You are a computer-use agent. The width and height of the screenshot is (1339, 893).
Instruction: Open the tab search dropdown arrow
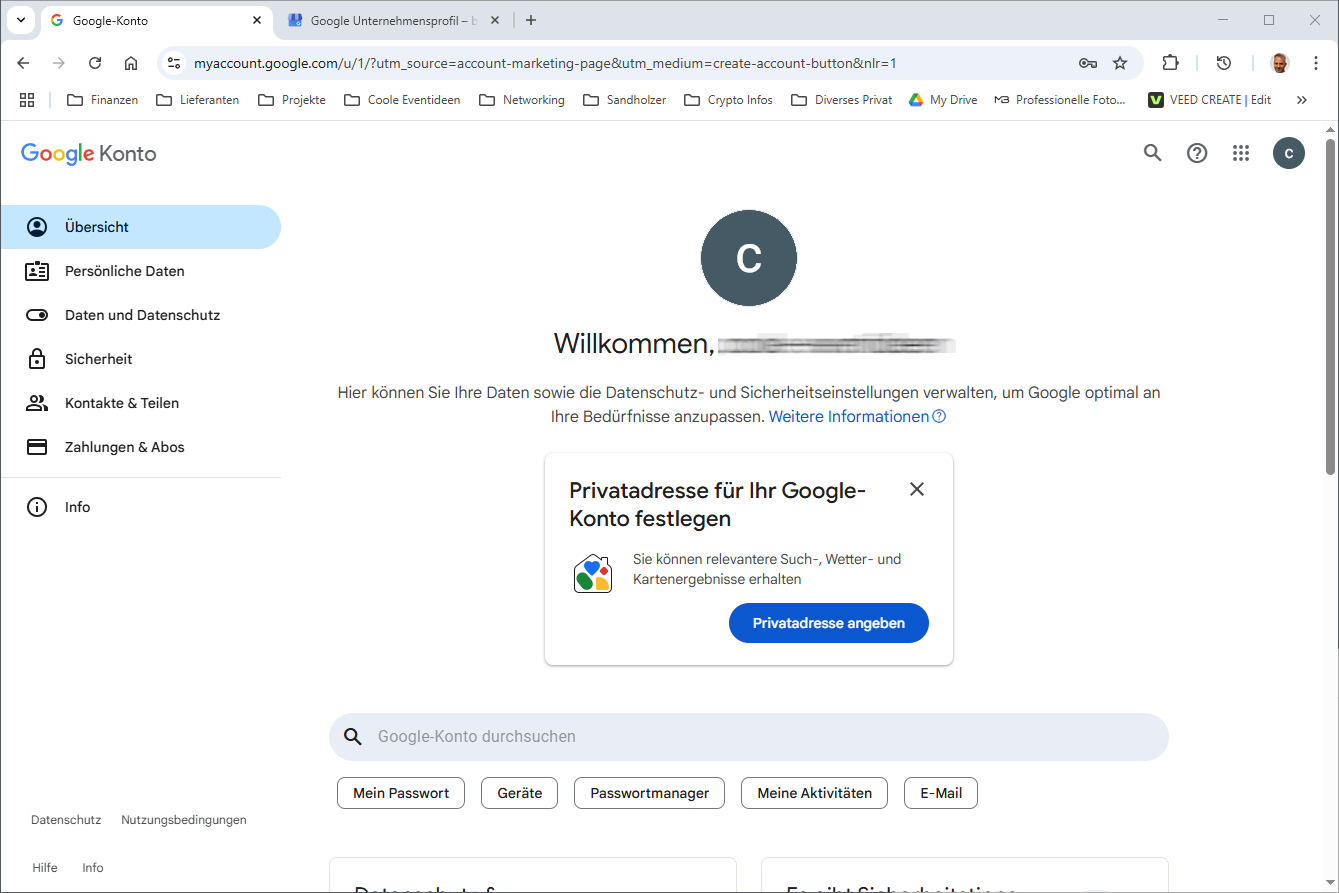[x=21, y=20]
